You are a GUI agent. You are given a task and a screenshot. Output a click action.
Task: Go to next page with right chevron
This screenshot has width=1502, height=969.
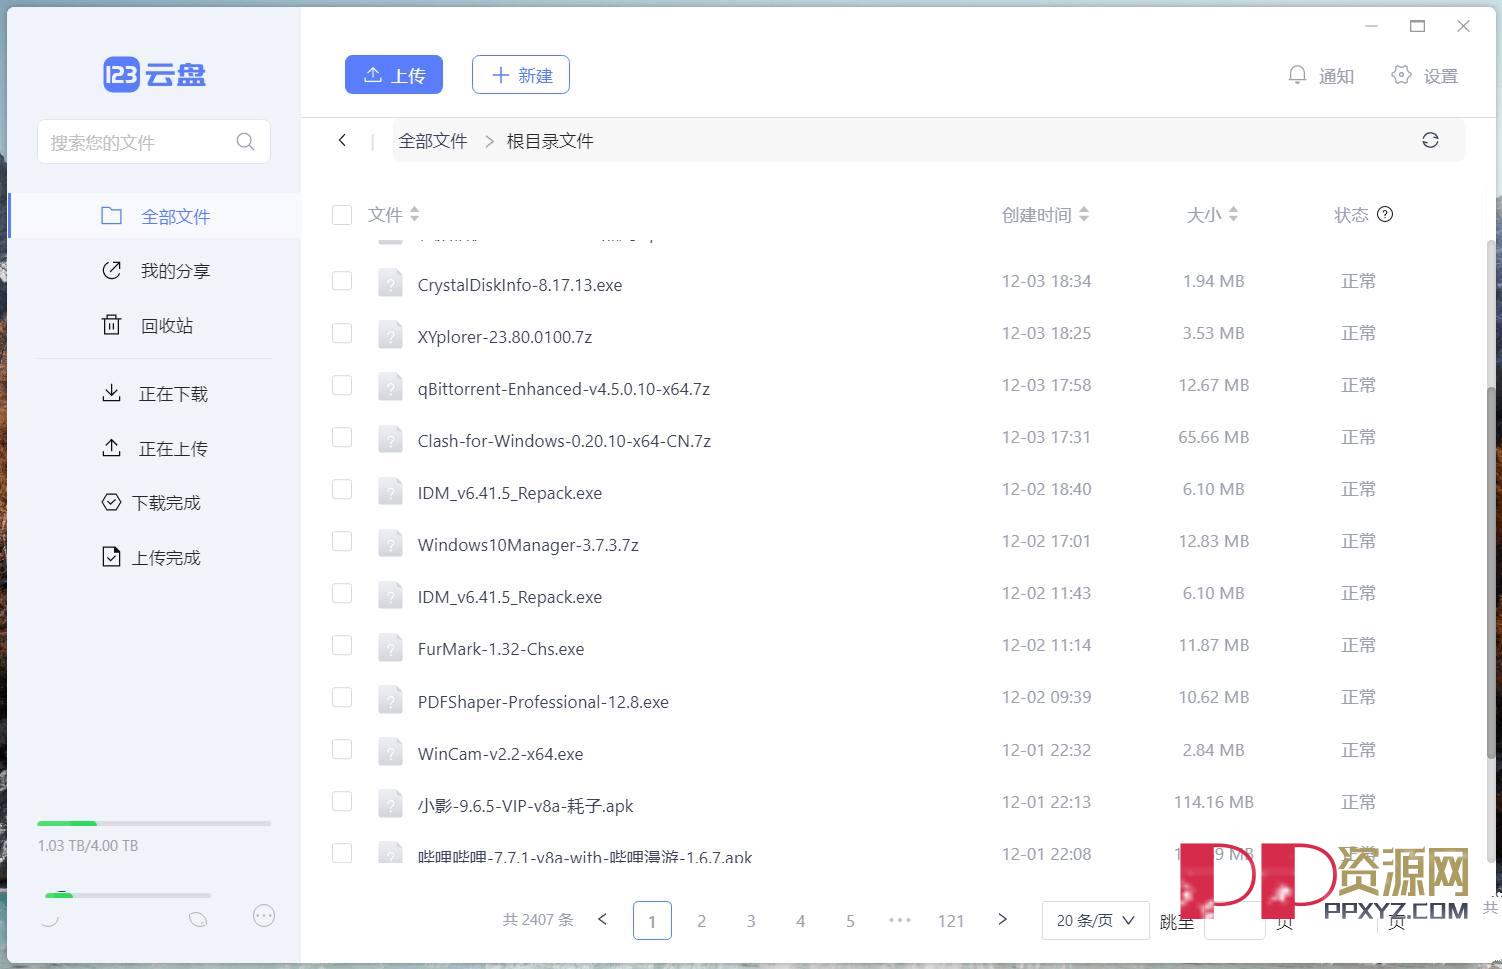click(x=1002, y=919)
